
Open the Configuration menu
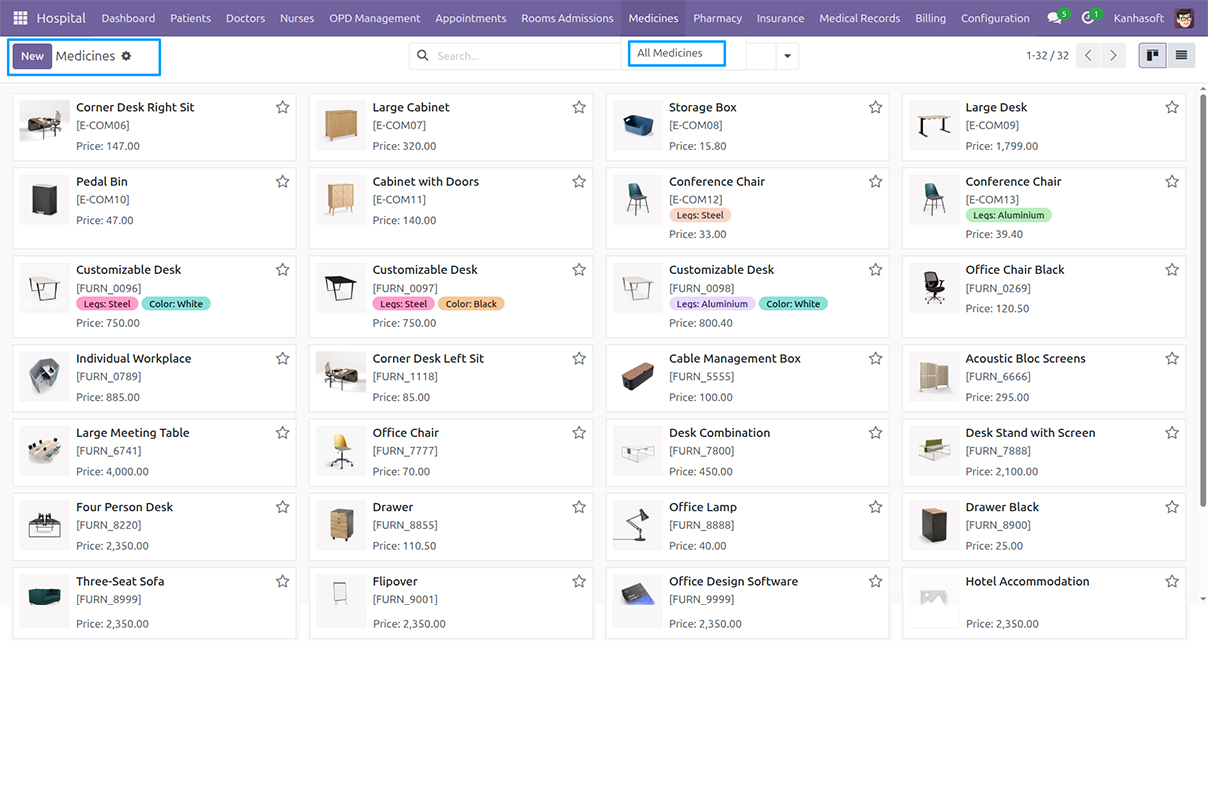tap(995, 17)
